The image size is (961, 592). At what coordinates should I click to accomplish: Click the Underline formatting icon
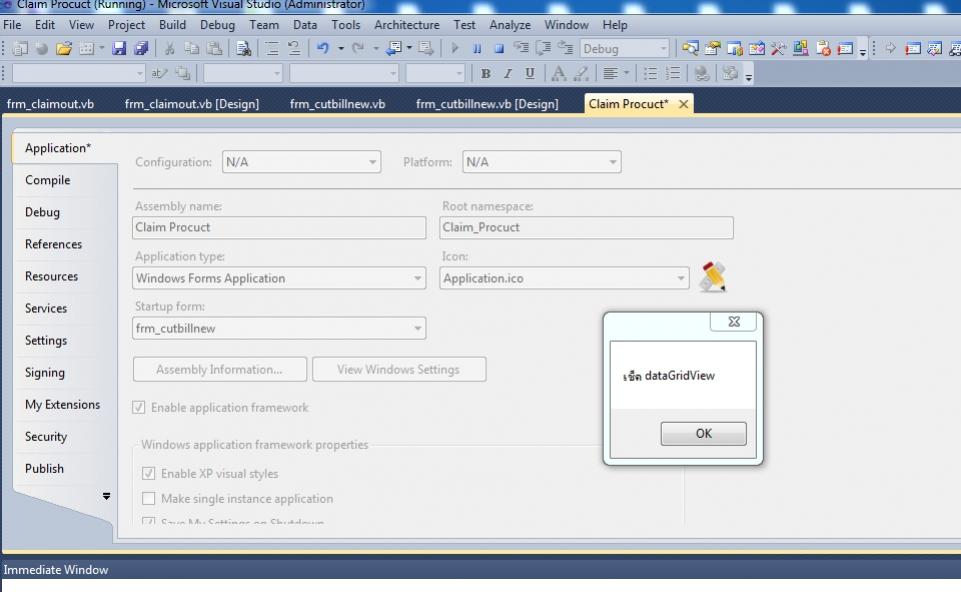click(x=530, y=74)
